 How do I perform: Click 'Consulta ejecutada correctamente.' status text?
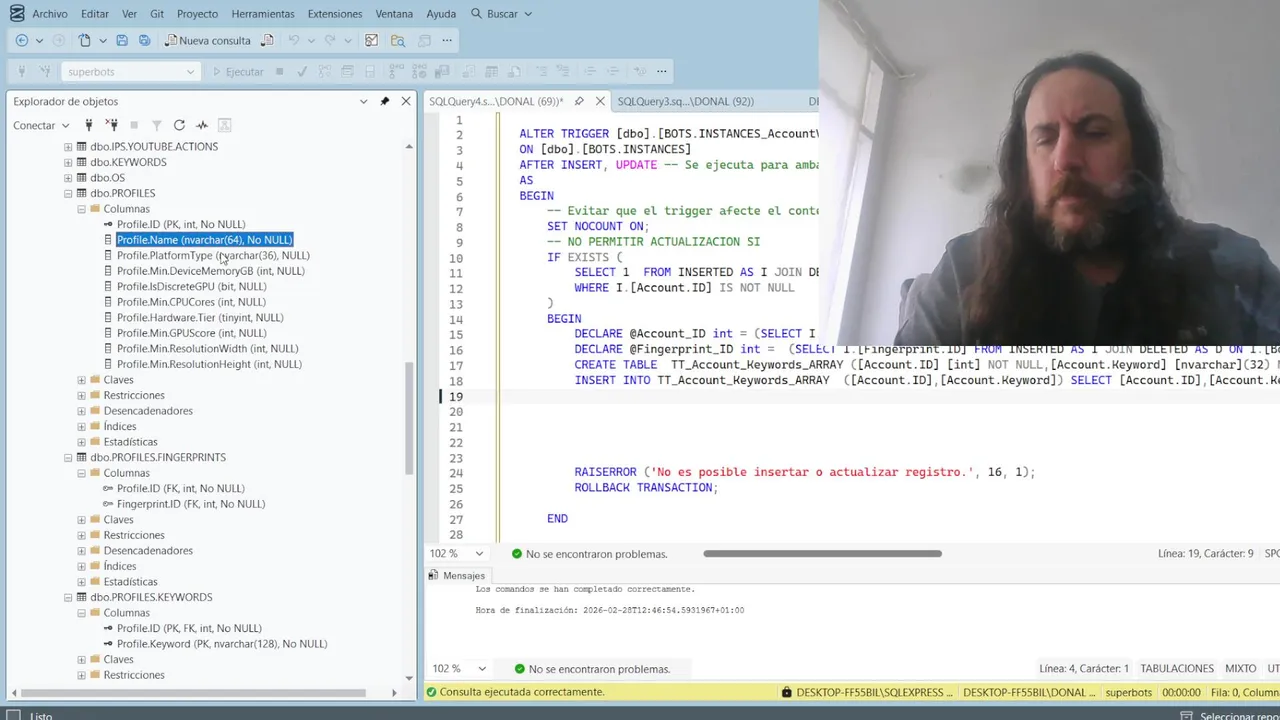tap(522, 692)
